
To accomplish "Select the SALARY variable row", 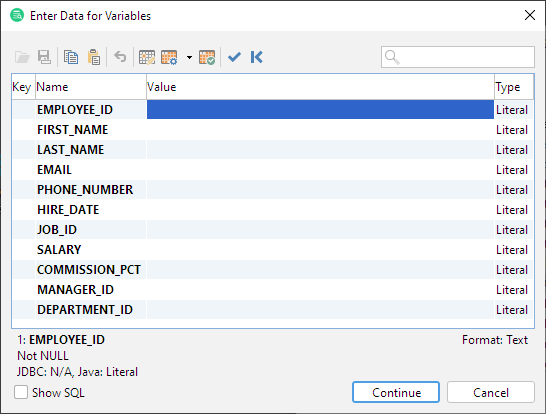I will pyautogui.click(x=273, y=250).
